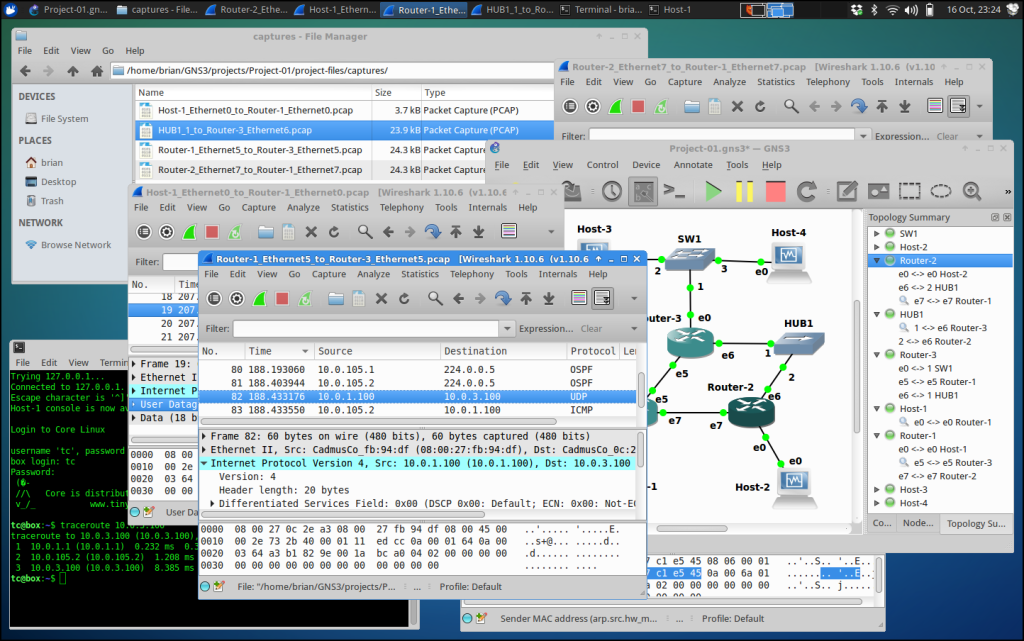
Task: Stop all devices with GNS3 red stop button
Action: tap(775, 191)
